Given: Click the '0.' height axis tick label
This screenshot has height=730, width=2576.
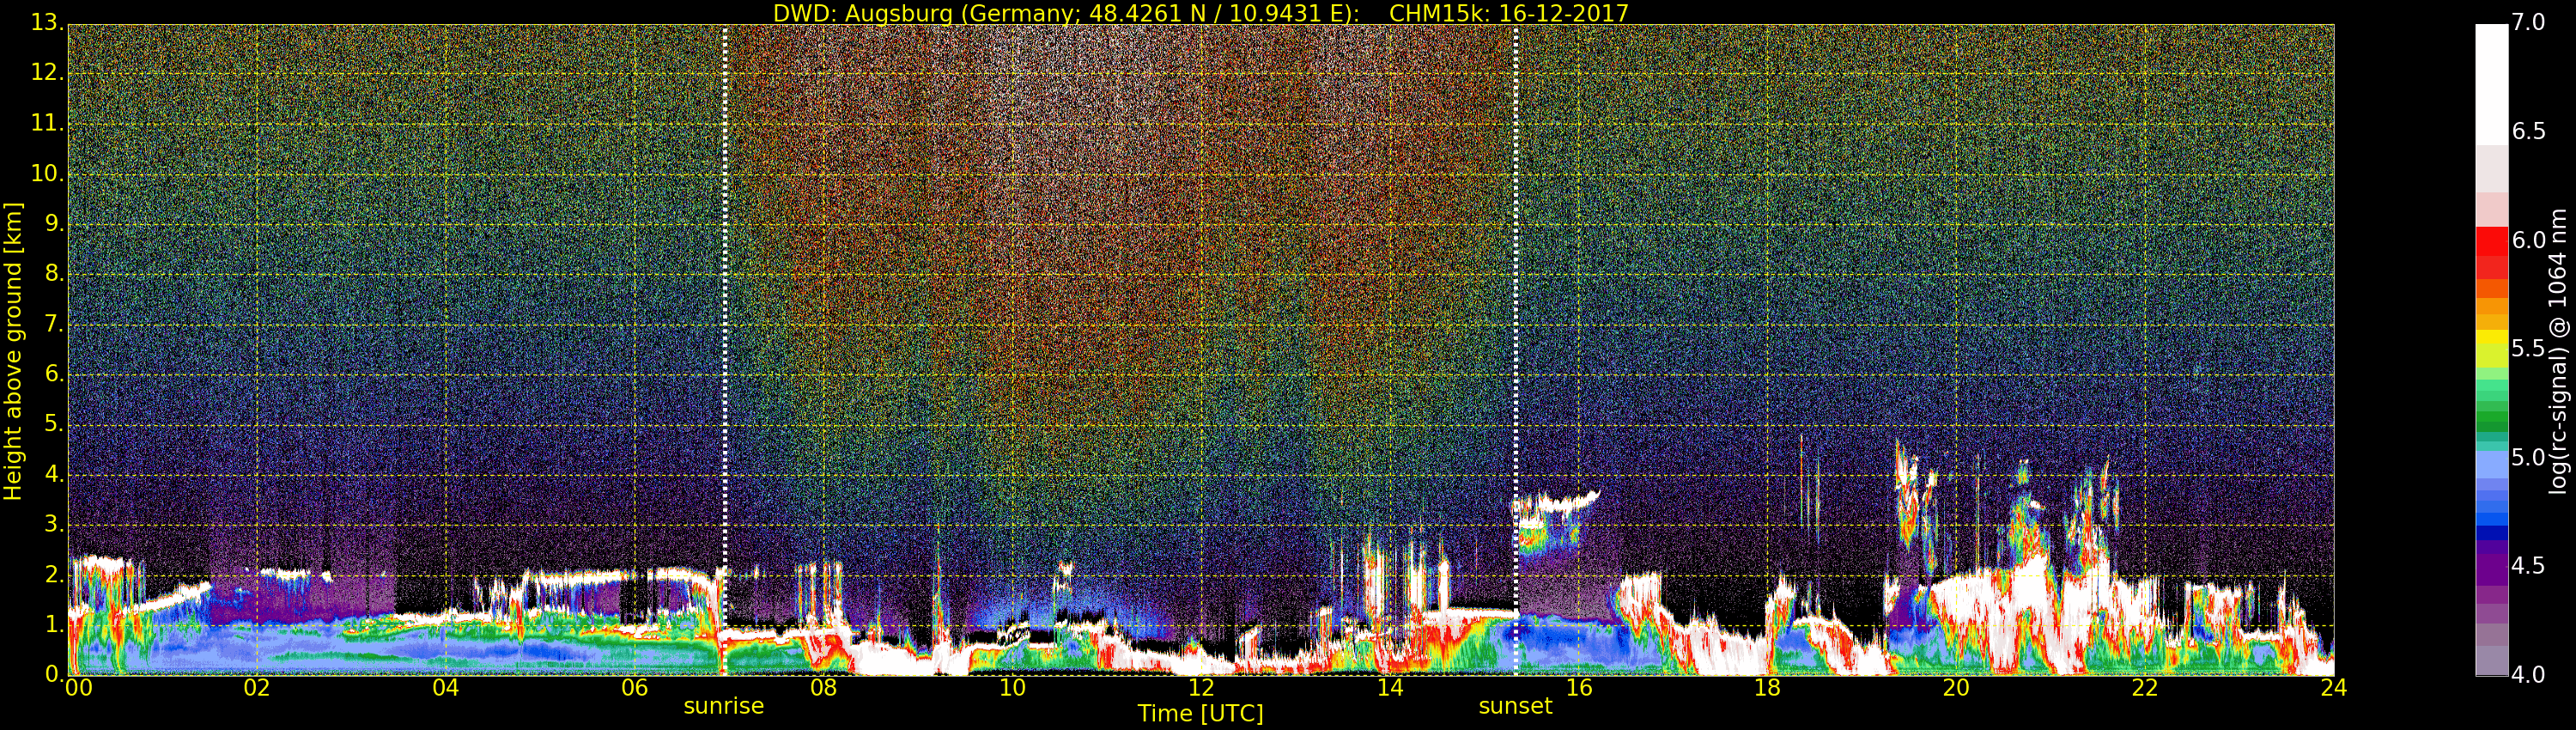Looking at the screenshot, I should point(54,674).
